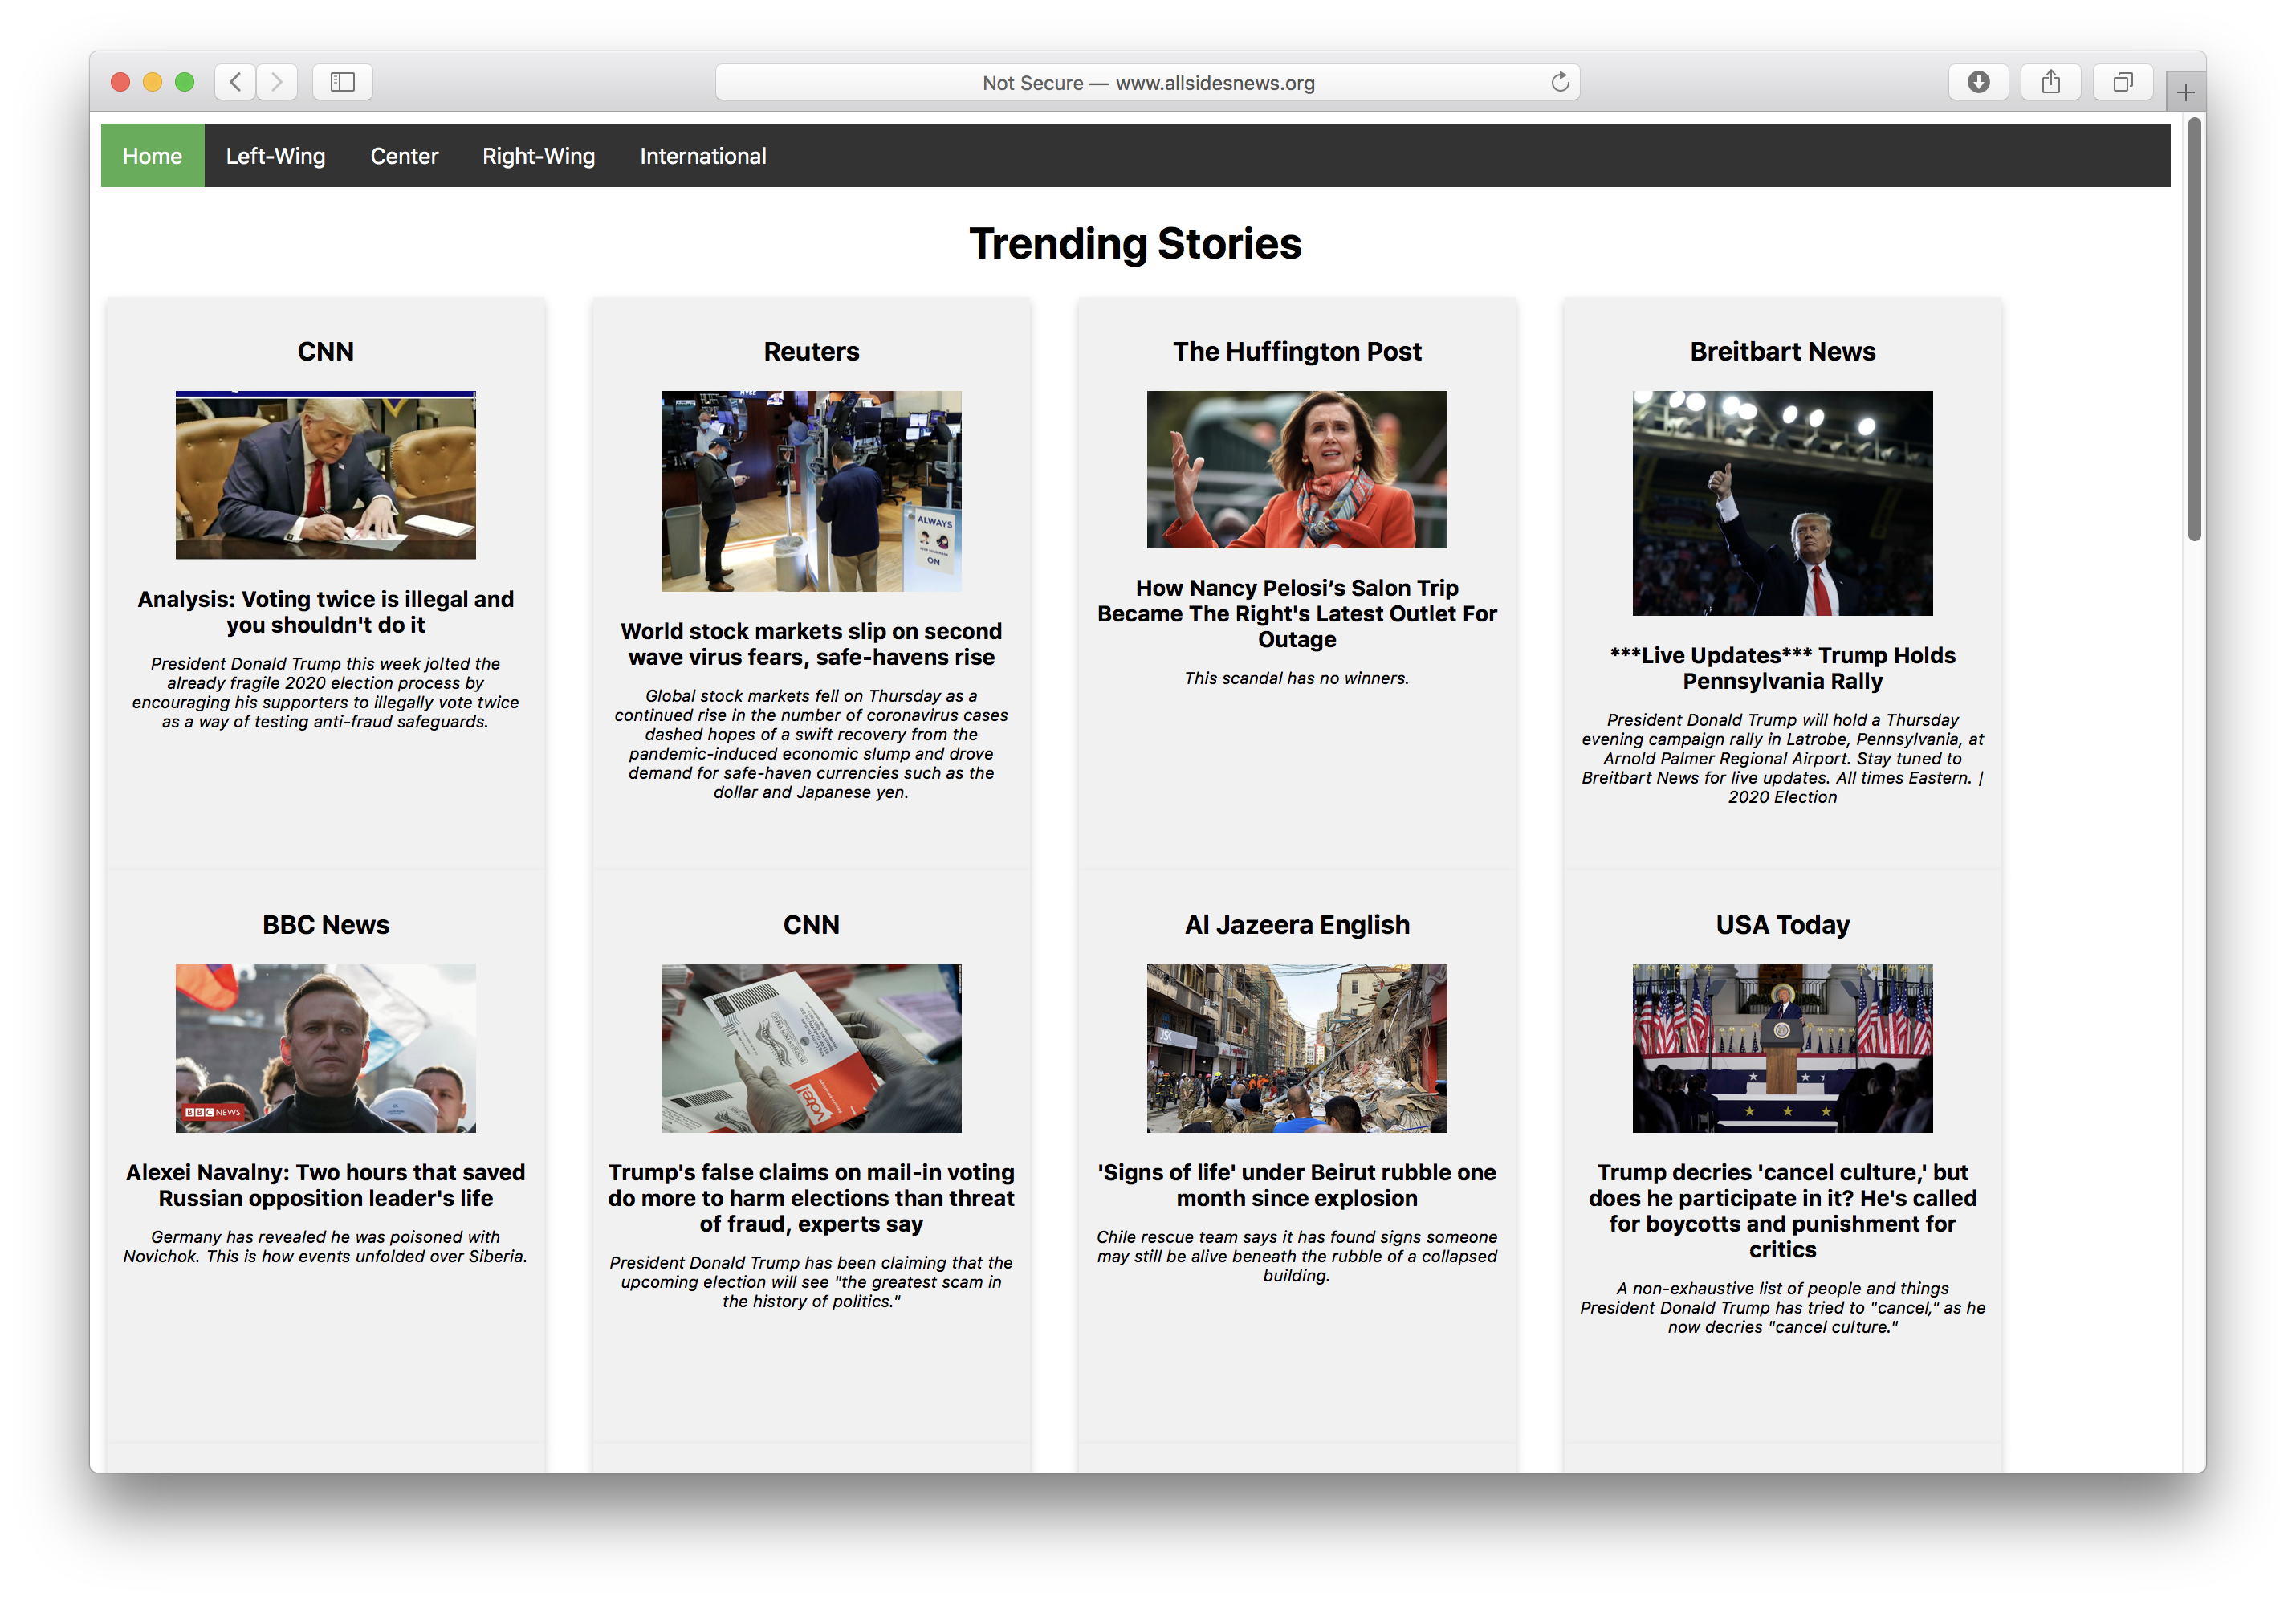Open 'Analysis: Voting twice is illegal' headline

pyautogui.click(x=325, y=612)
